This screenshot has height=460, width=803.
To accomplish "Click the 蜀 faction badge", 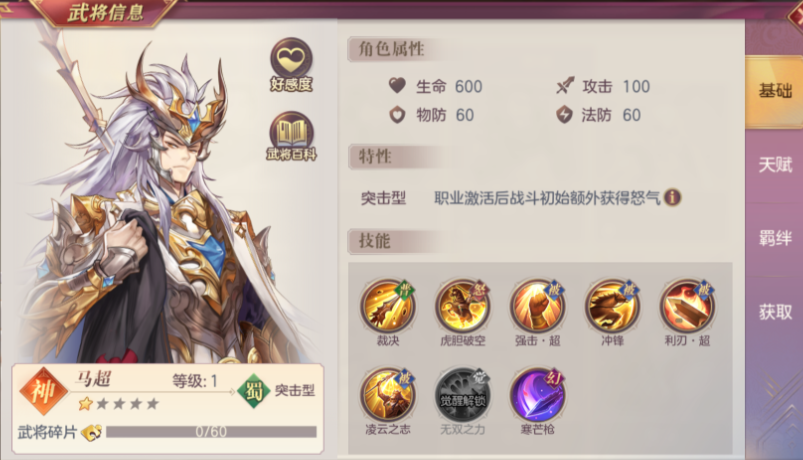I will [253, 391].
